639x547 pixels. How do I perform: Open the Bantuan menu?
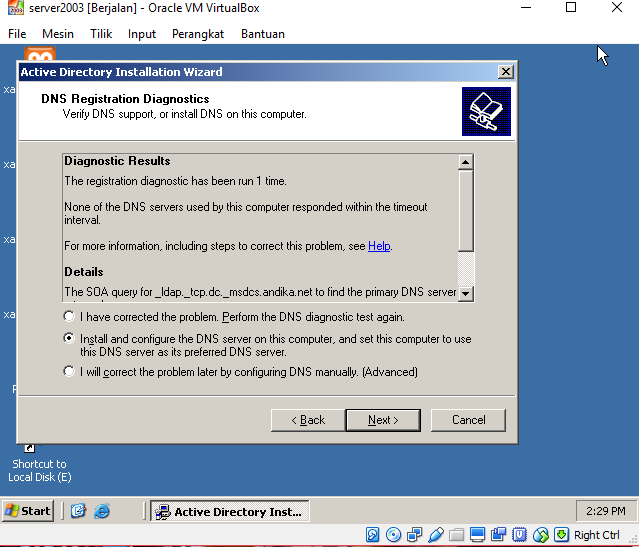pyautogui.click(x=263, y=34)
